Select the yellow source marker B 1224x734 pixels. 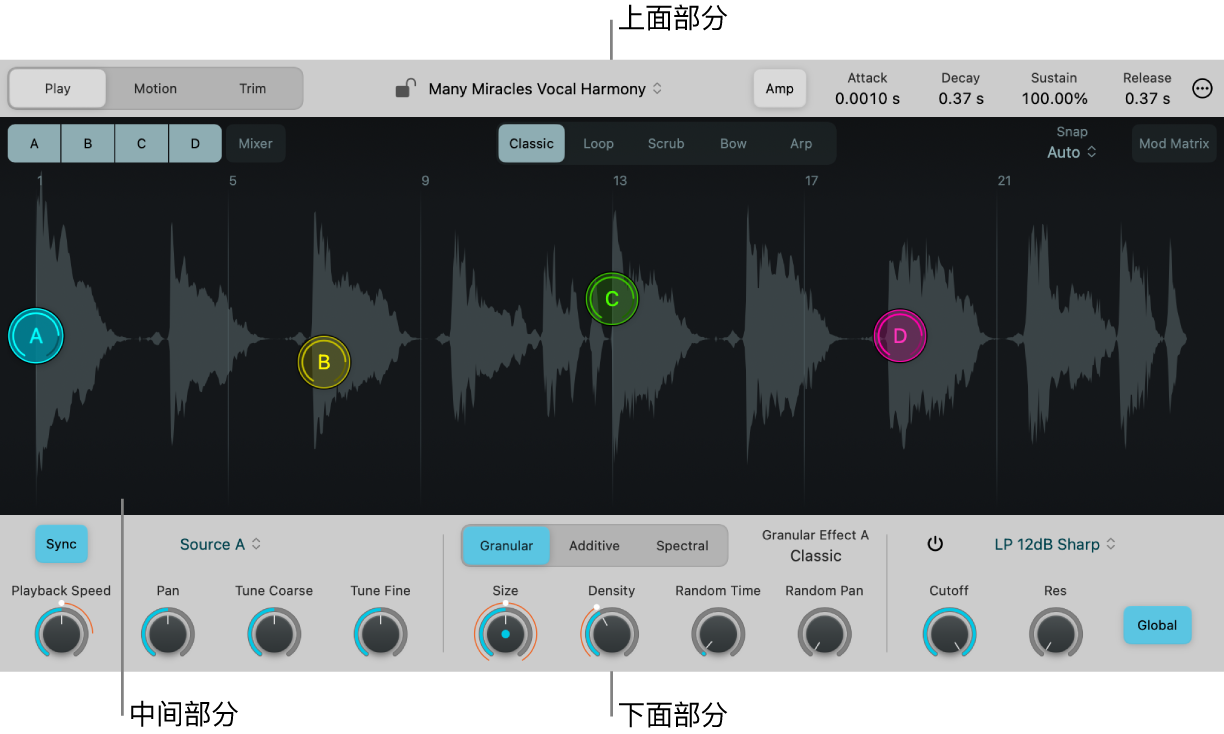324,362
